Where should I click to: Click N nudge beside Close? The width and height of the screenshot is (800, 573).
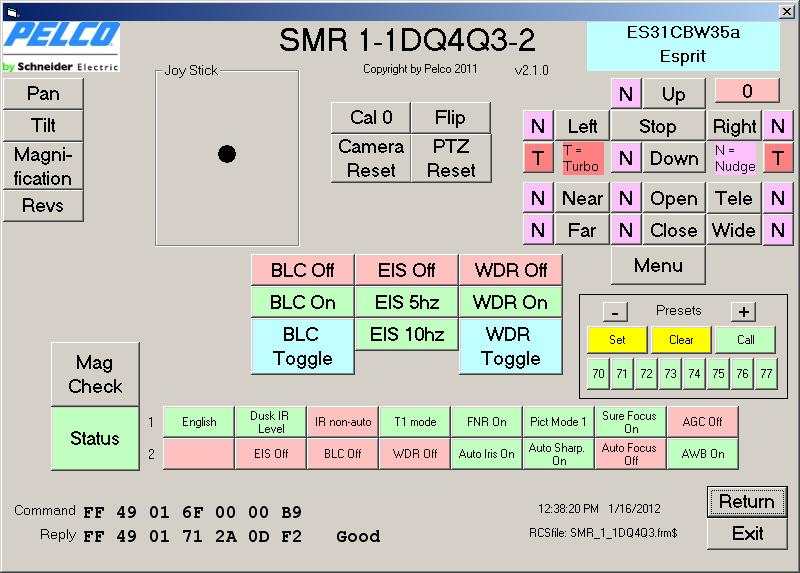pos(626,231)
